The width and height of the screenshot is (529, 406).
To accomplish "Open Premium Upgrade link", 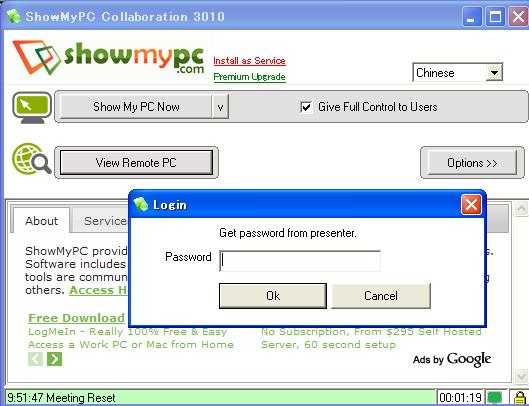I will [249, 77].
